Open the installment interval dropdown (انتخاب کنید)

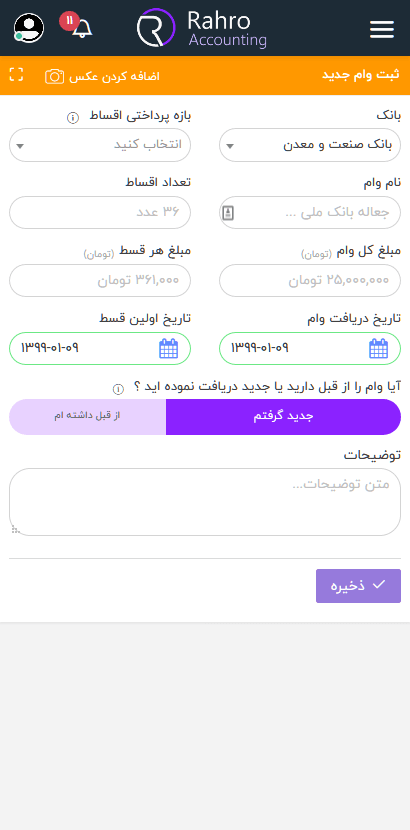(x=100, y=145)
